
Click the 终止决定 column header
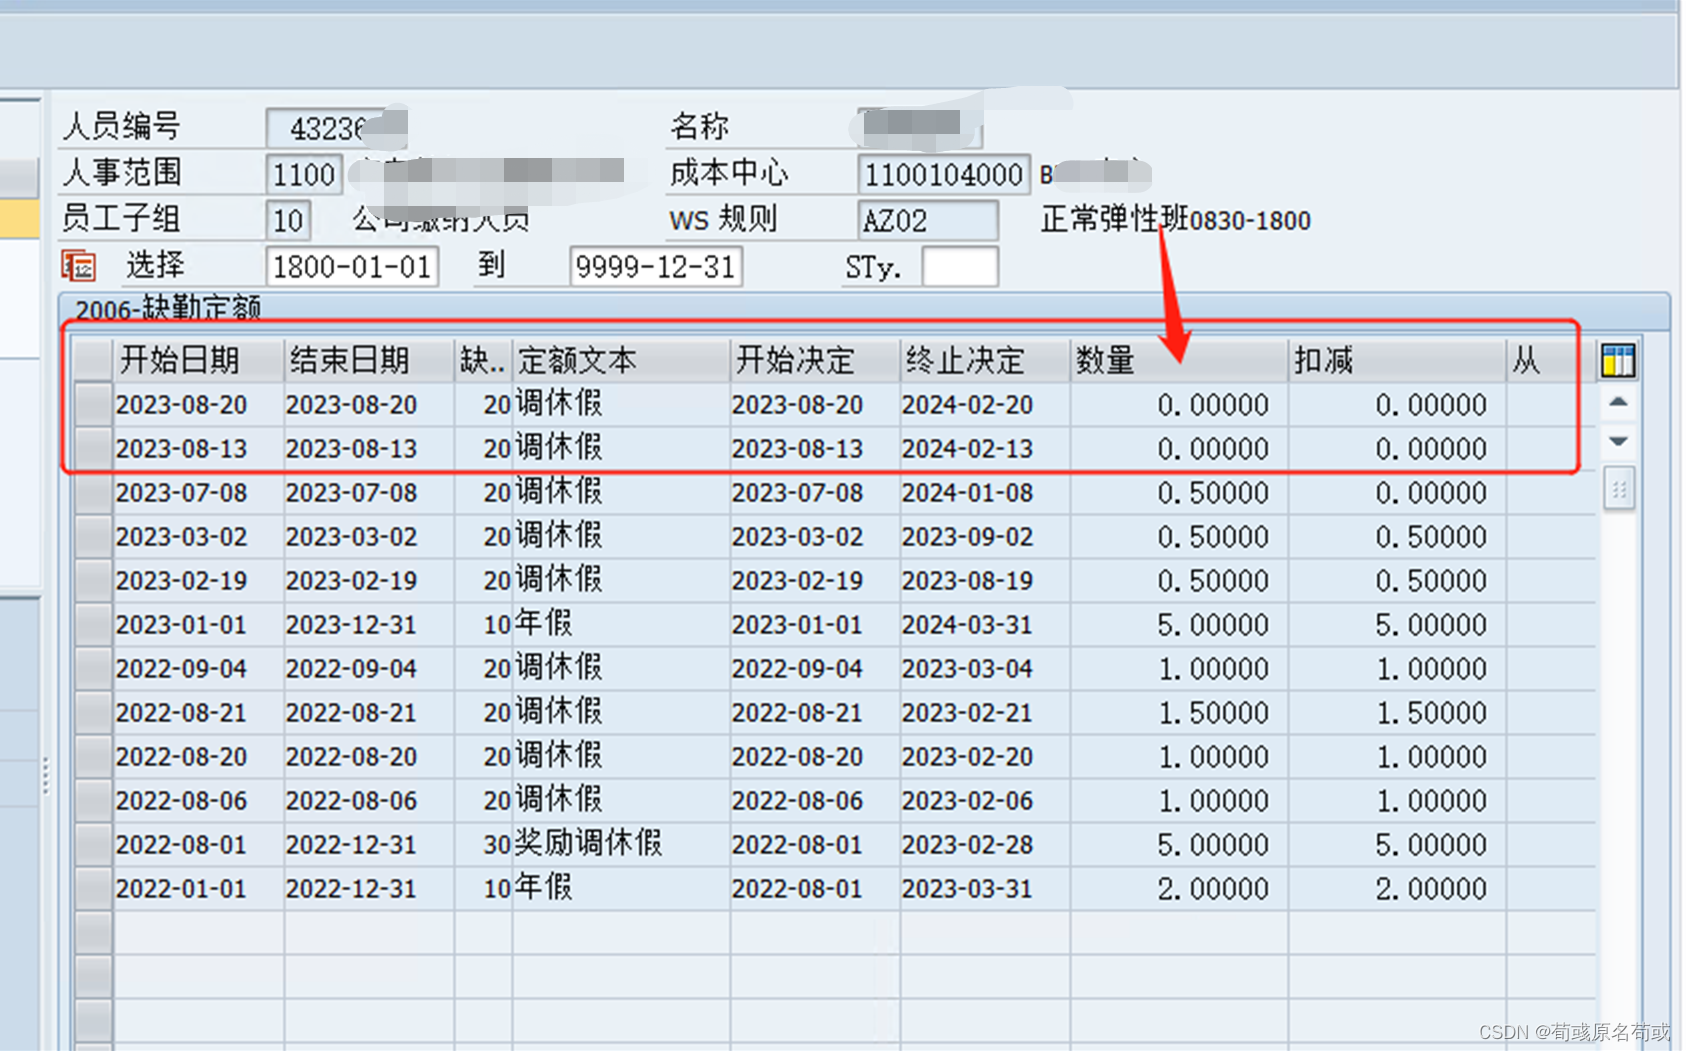(985, 360)
